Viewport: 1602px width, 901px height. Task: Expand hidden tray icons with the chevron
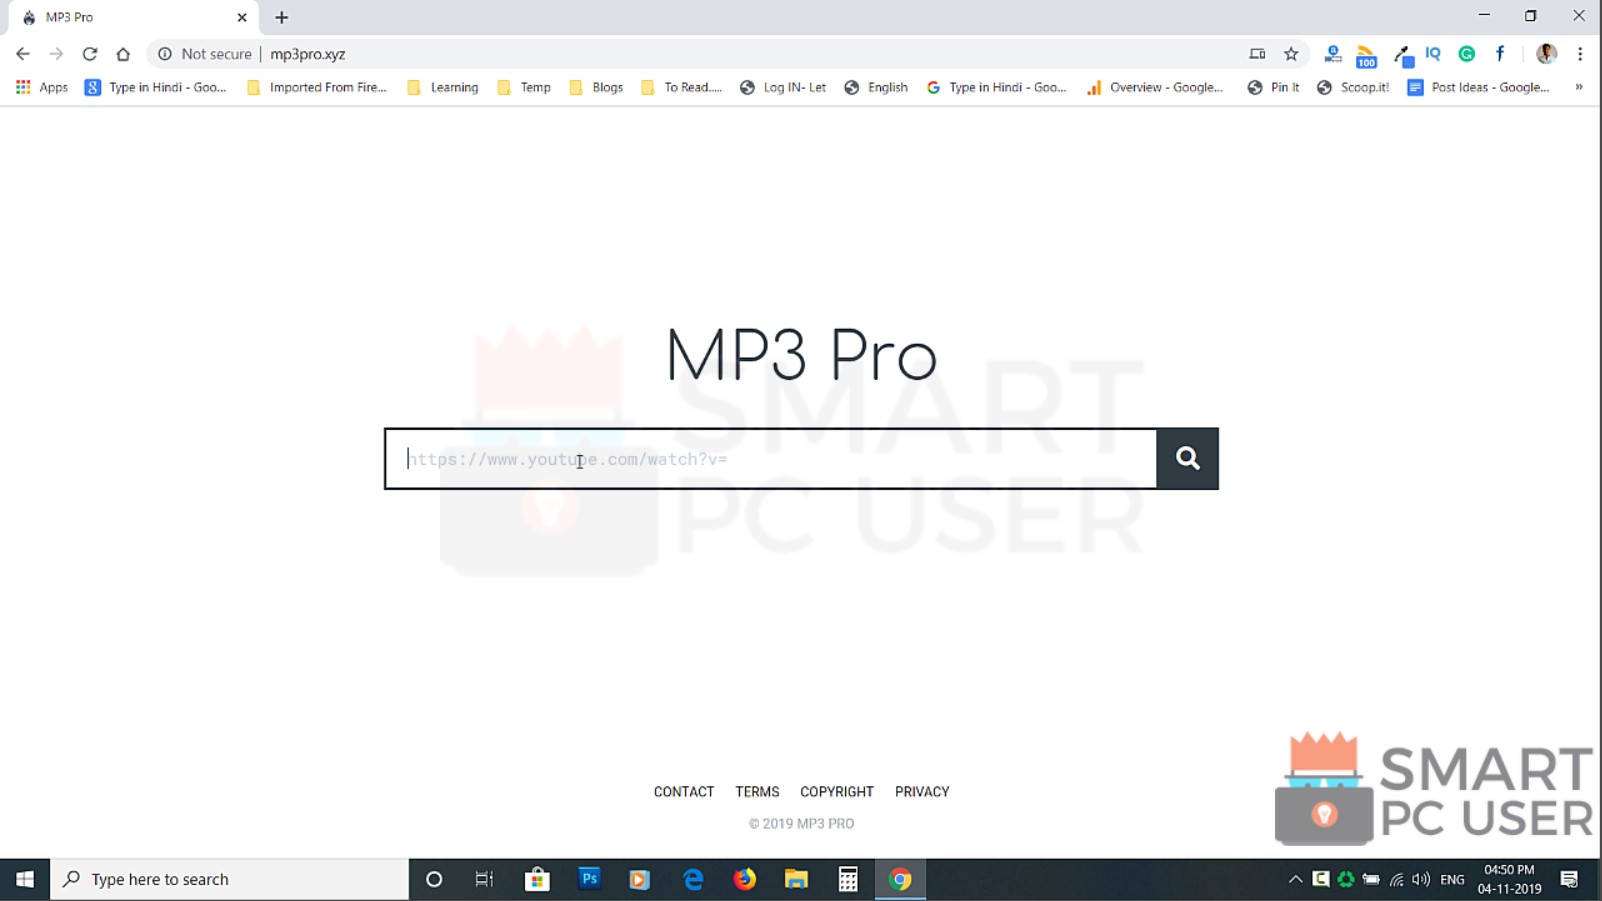pyautogui.click(x=1295, y=879)
